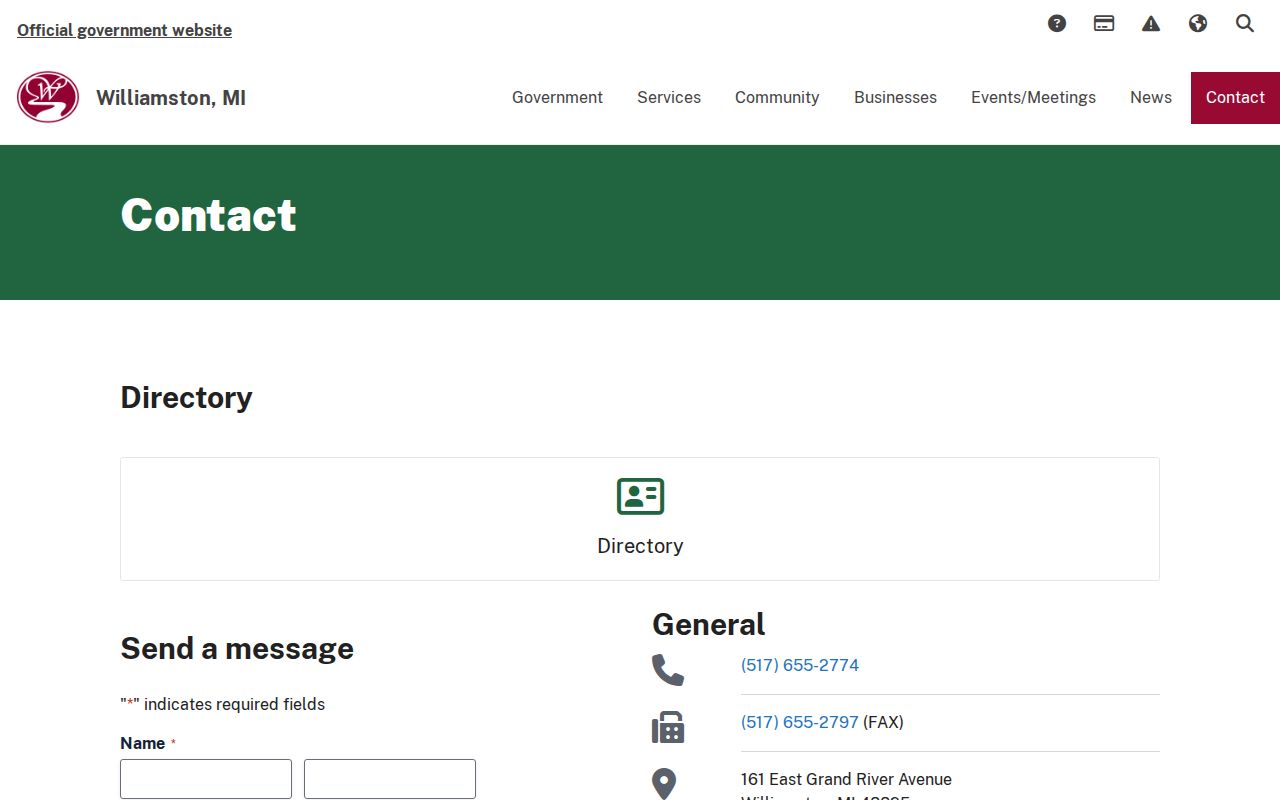Call the (517) 655-2774 phone link

[800, 665]
